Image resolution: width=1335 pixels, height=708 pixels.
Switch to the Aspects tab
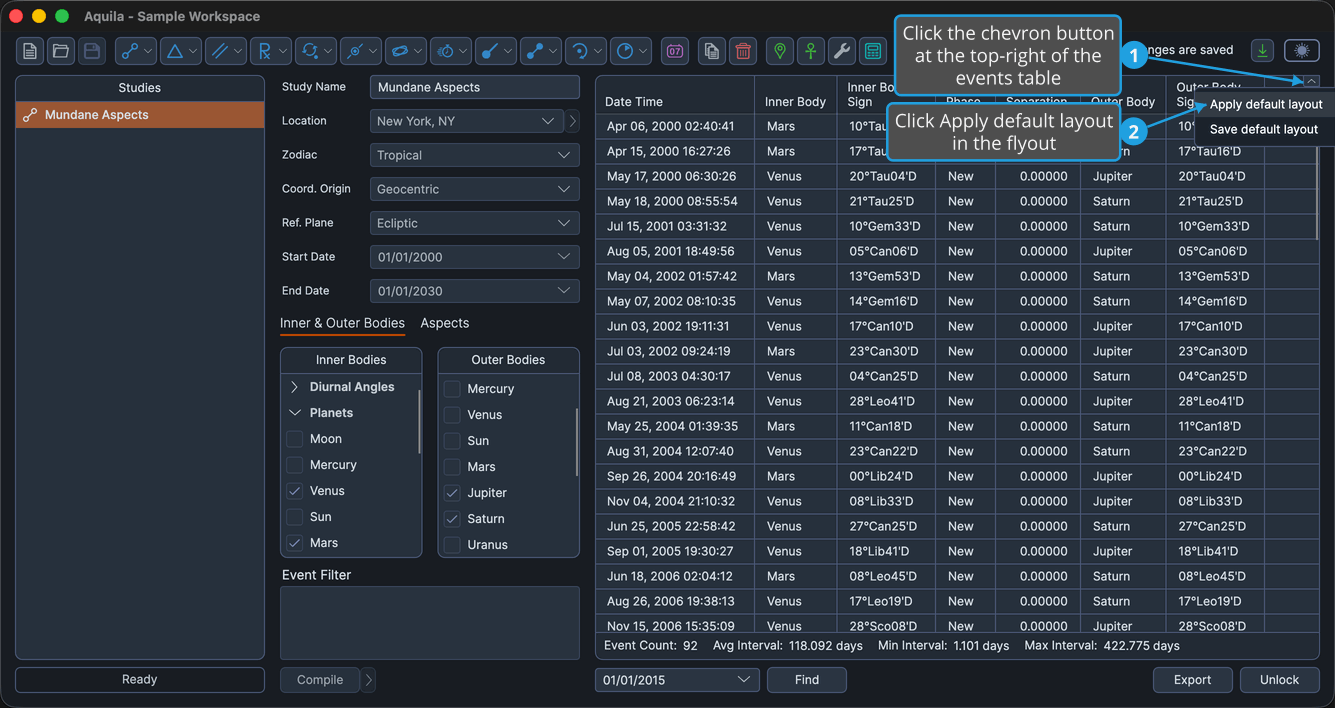(x=445, y=323)
